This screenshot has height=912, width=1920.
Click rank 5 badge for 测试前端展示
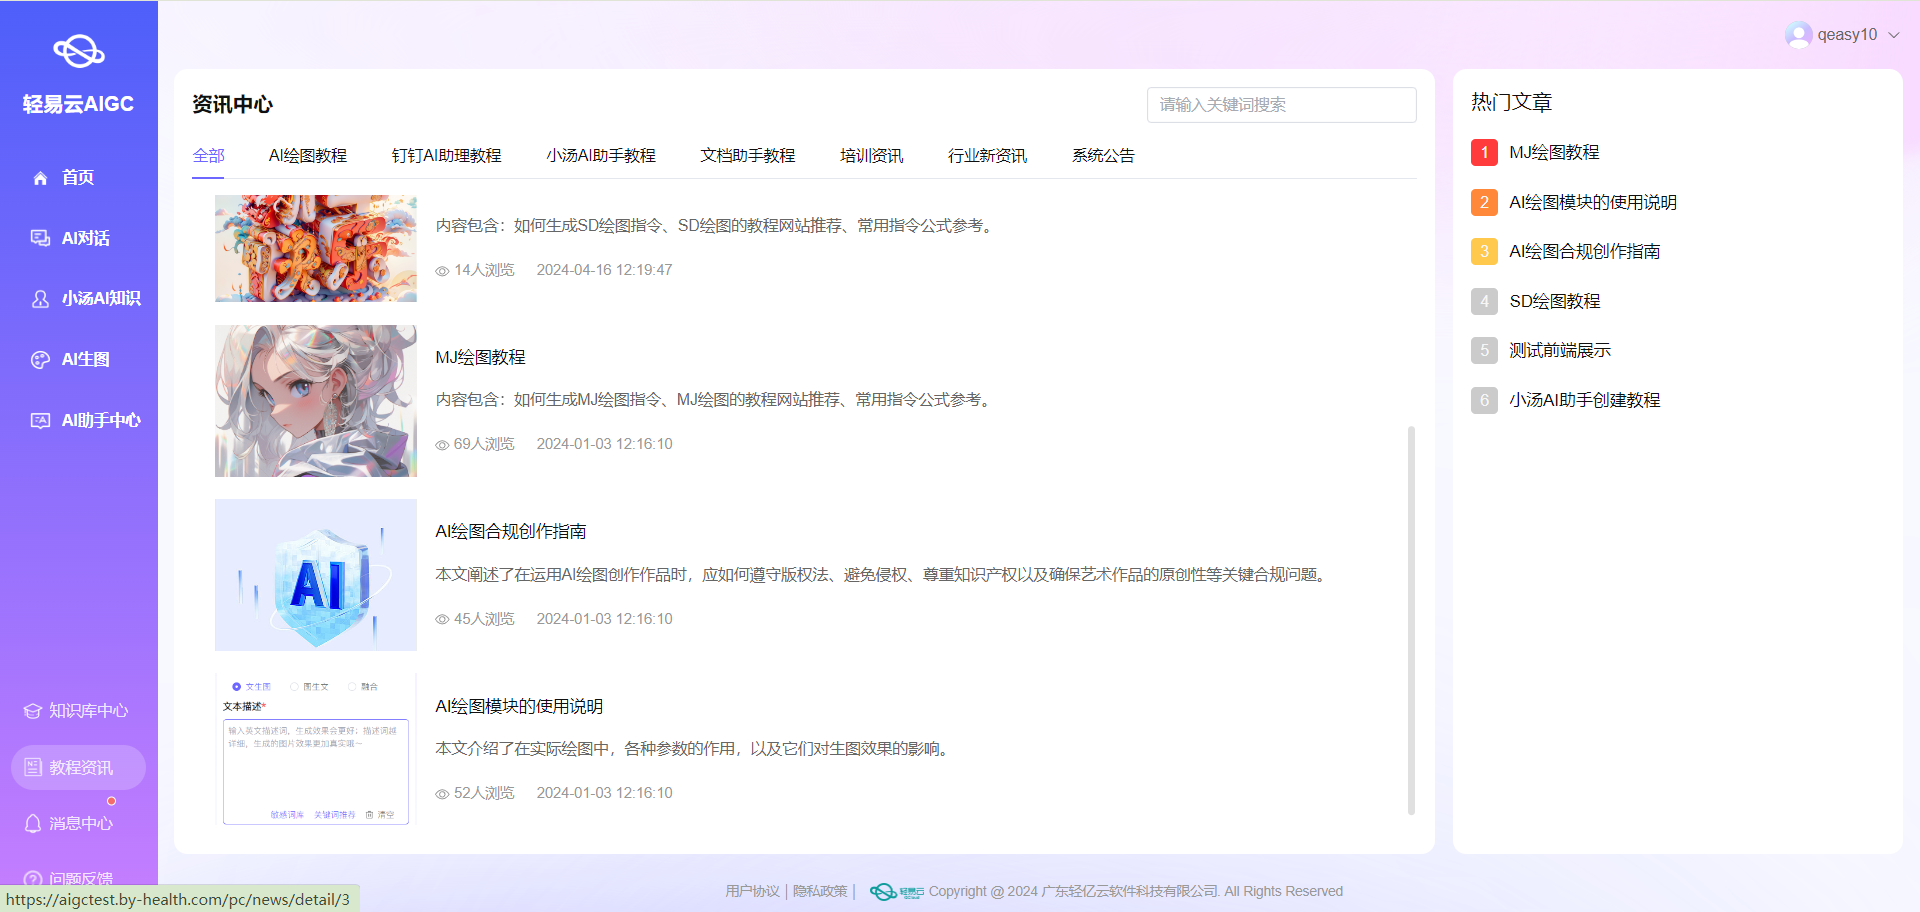pos(1484,350)
